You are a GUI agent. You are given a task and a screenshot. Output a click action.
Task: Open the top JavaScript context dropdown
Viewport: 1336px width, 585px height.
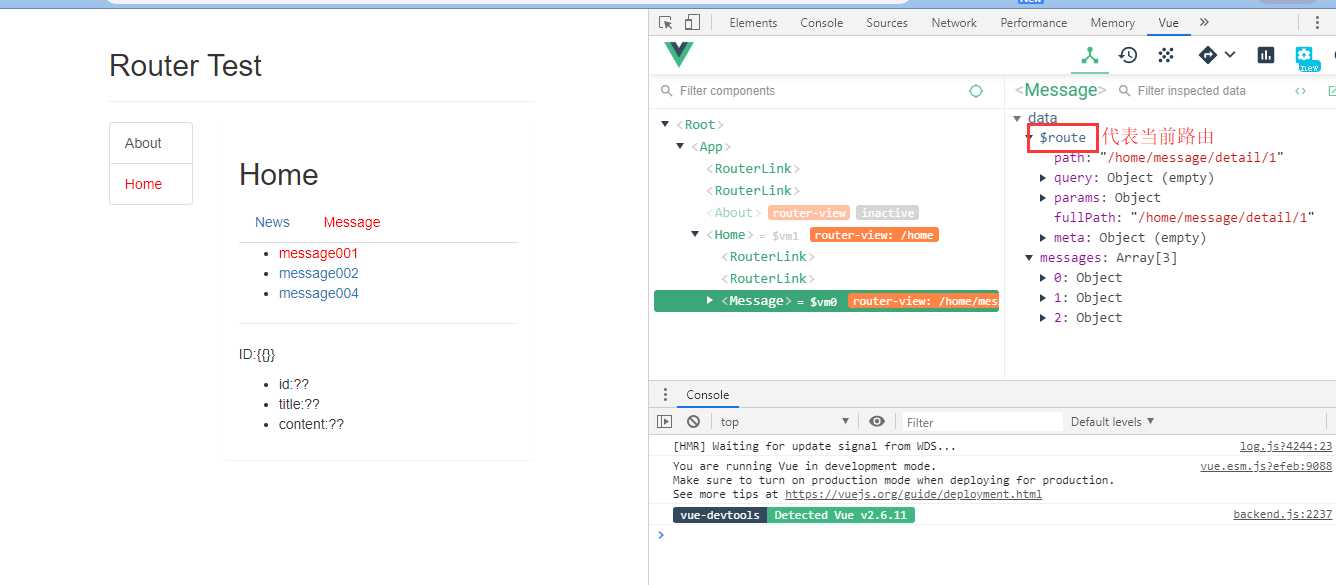[785, 422]
